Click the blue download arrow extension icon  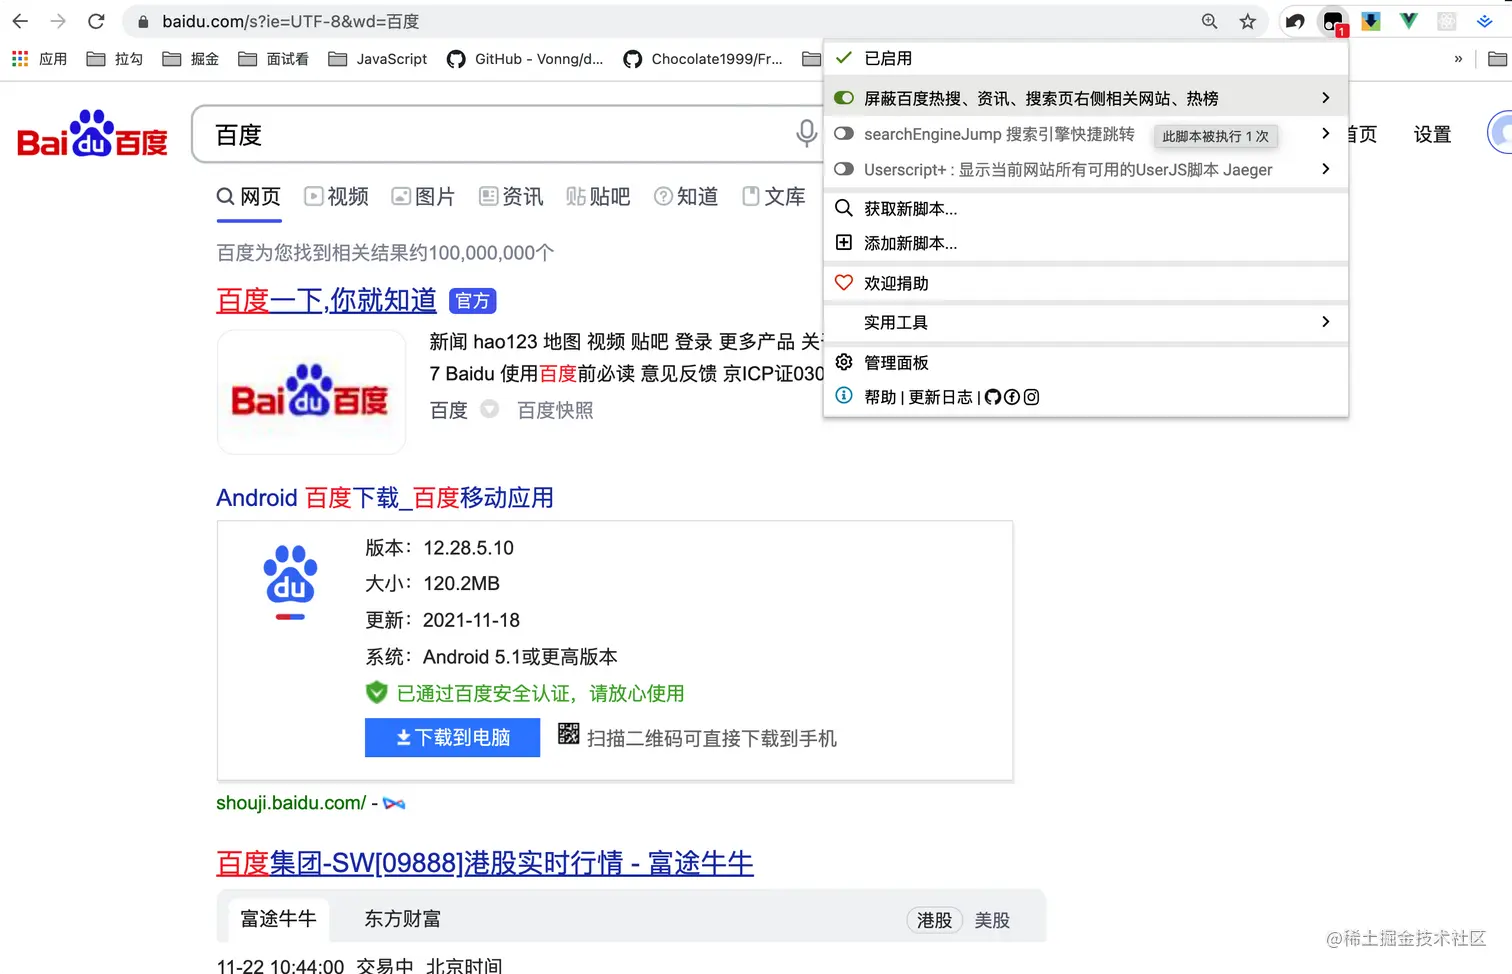[x=1371, y=21]
